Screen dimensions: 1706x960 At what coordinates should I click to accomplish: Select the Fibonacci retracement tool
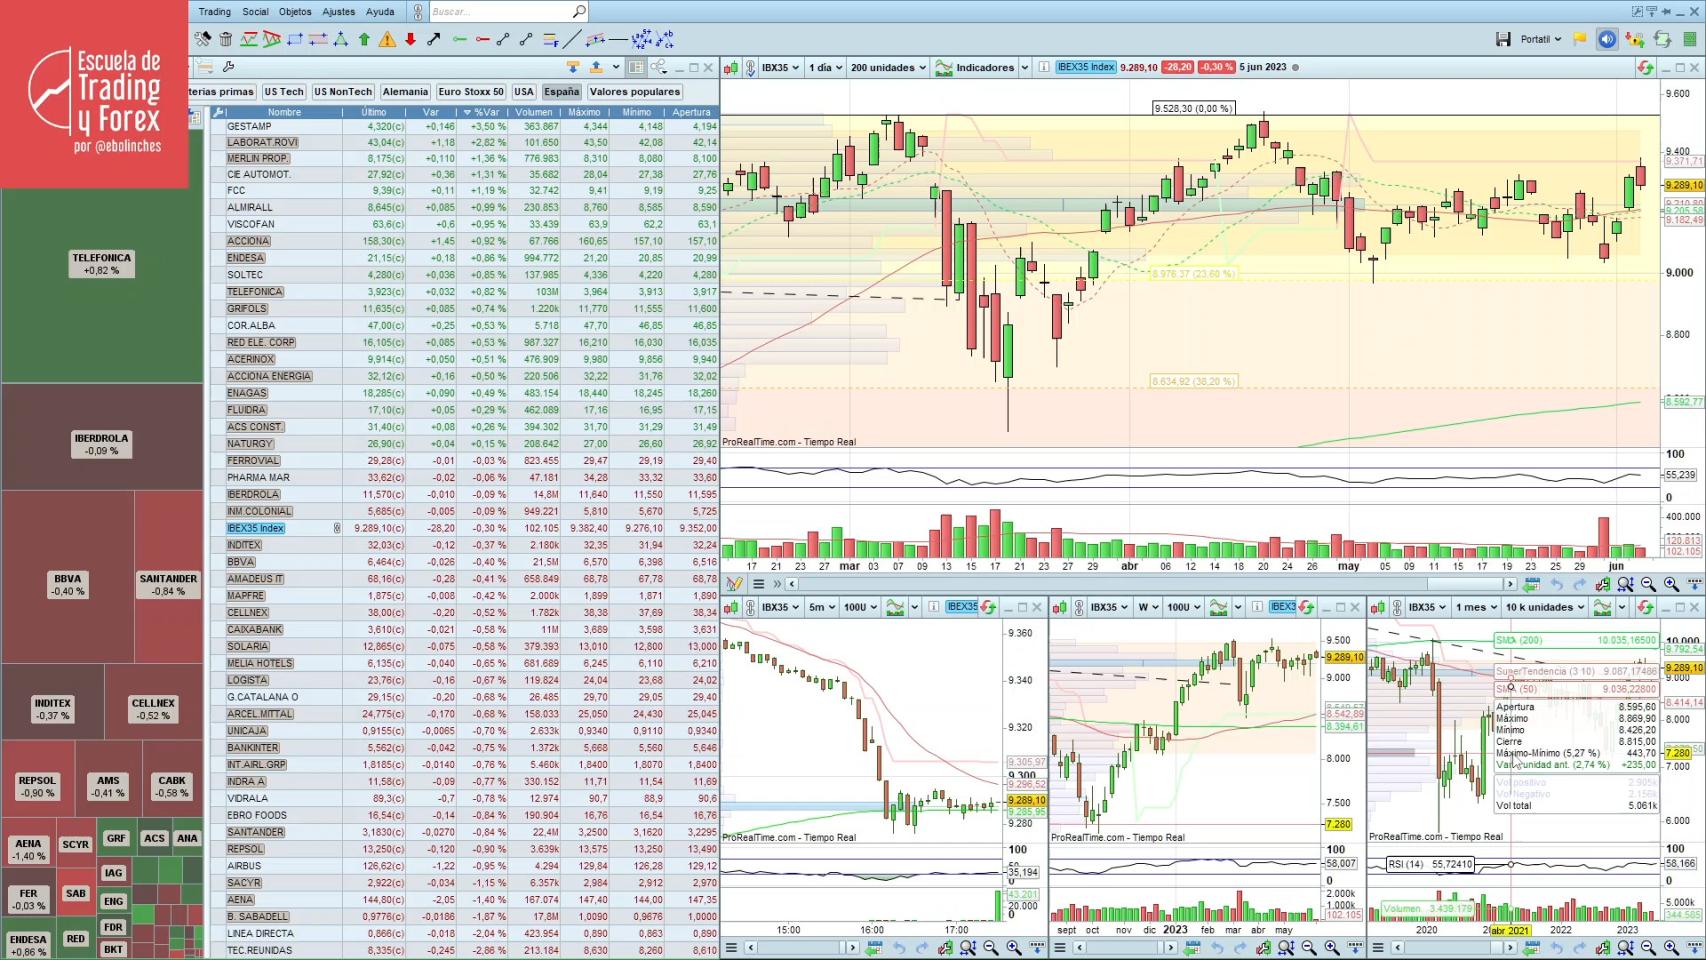[x=550, y=39]
